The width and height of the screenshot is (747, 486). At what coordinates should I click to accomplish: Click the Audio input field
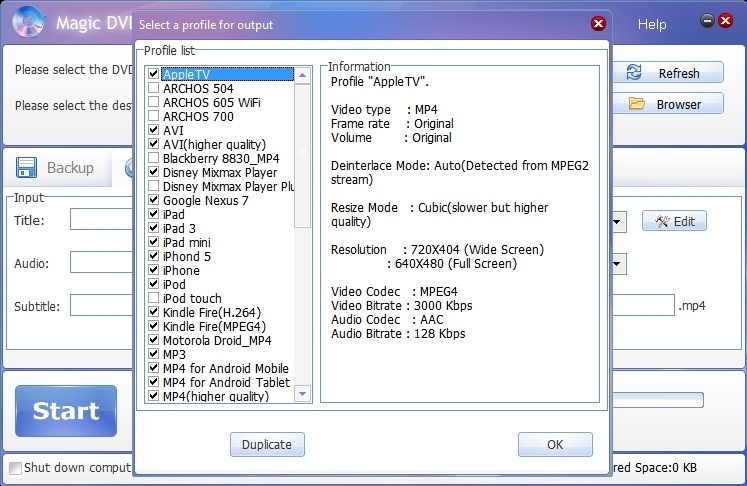point(101,262)
